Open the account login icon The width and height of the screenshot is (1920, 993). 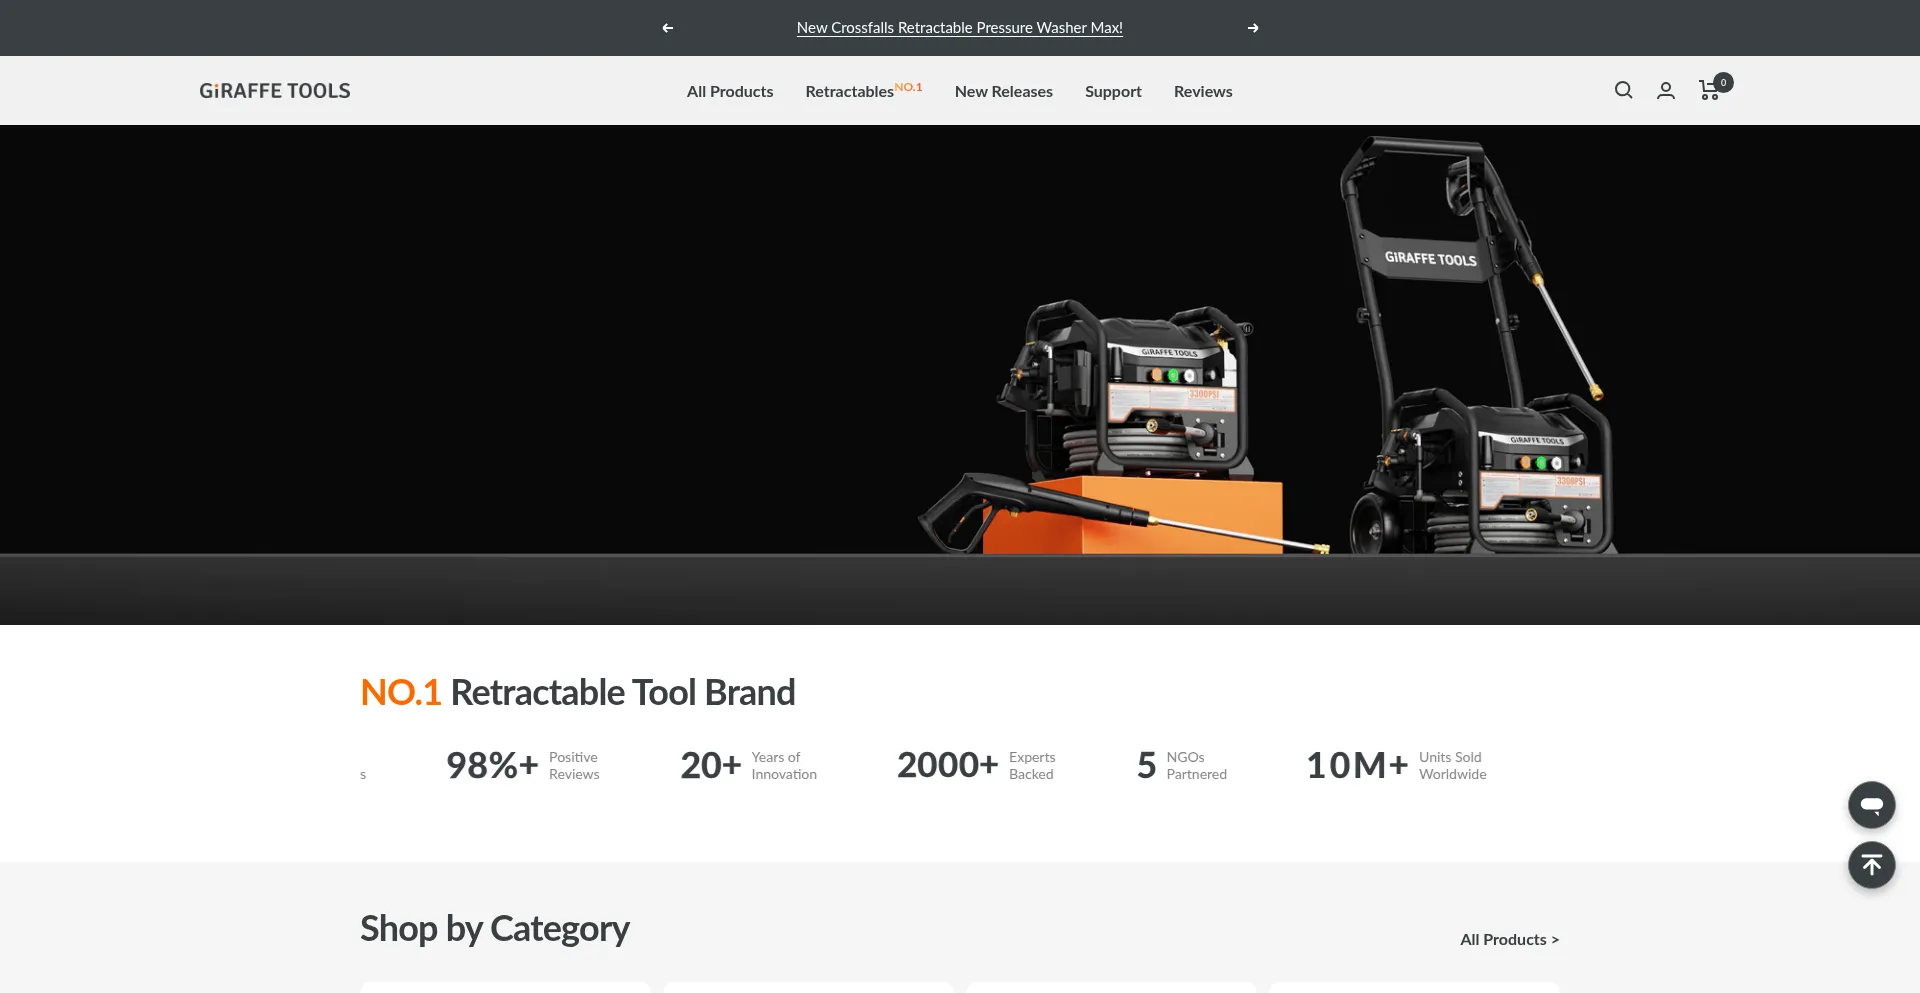click(x=1666, y=91)
